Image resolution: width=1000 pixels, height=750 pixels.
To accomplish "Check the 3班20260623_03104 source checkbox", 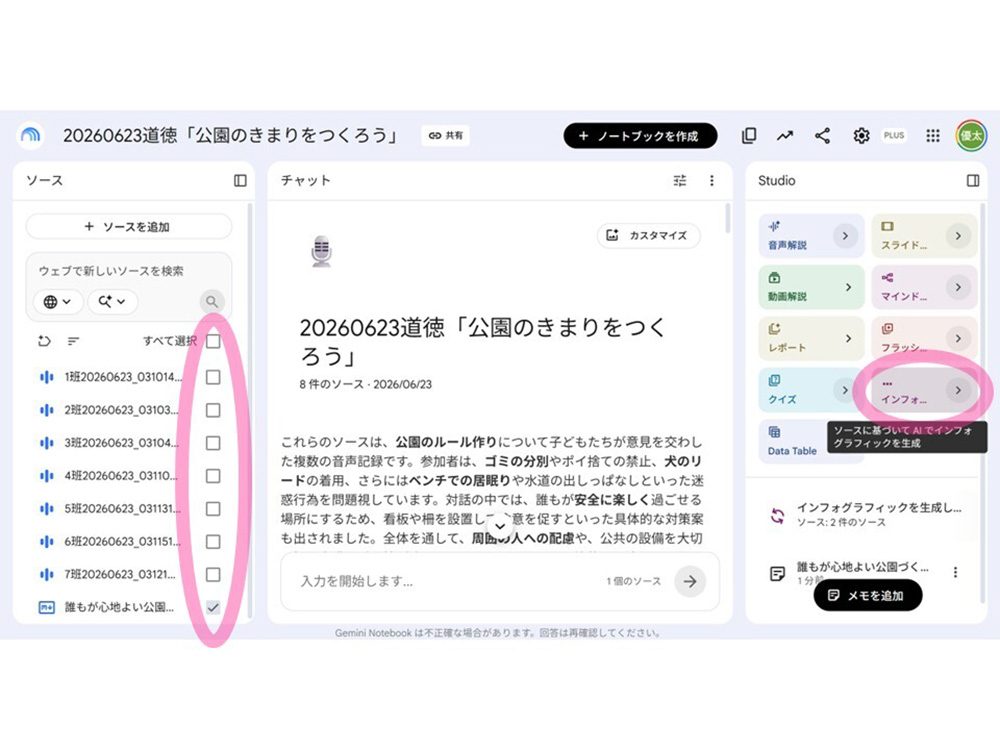I will pos(213,443).
